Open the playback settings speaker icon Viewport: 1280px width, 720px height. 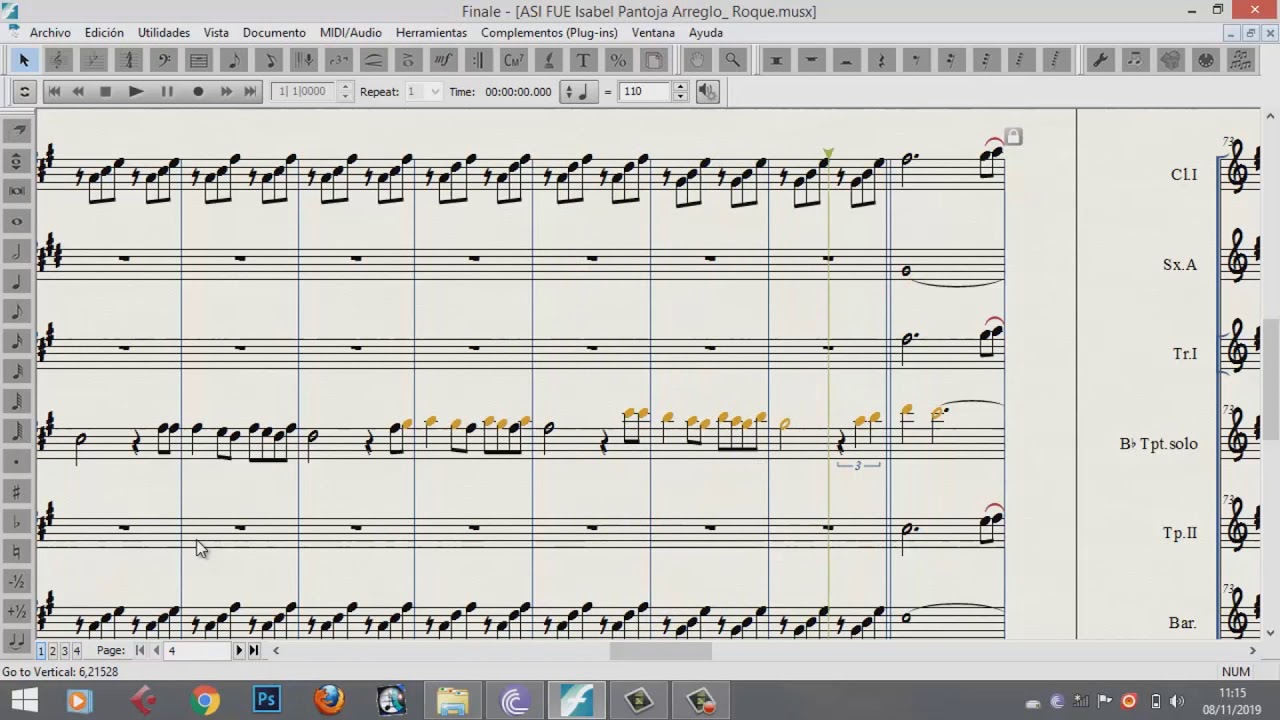[x=707, y=92]
